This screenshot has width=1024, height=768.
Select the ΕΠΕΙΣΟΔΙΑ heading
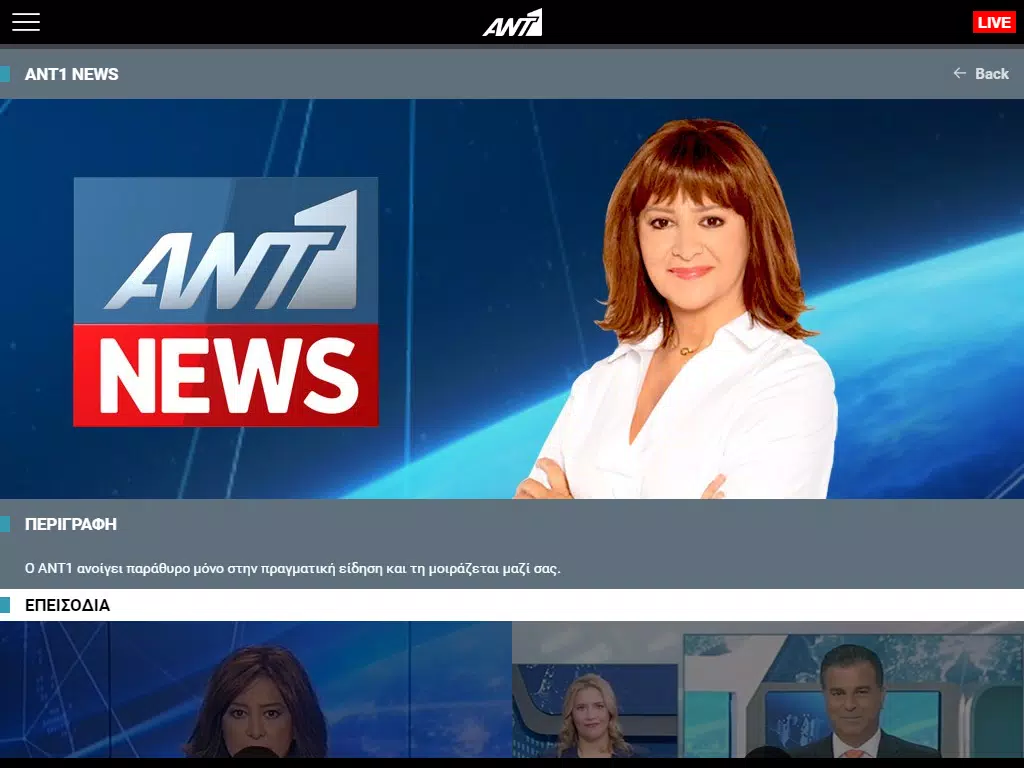(67, 605)
